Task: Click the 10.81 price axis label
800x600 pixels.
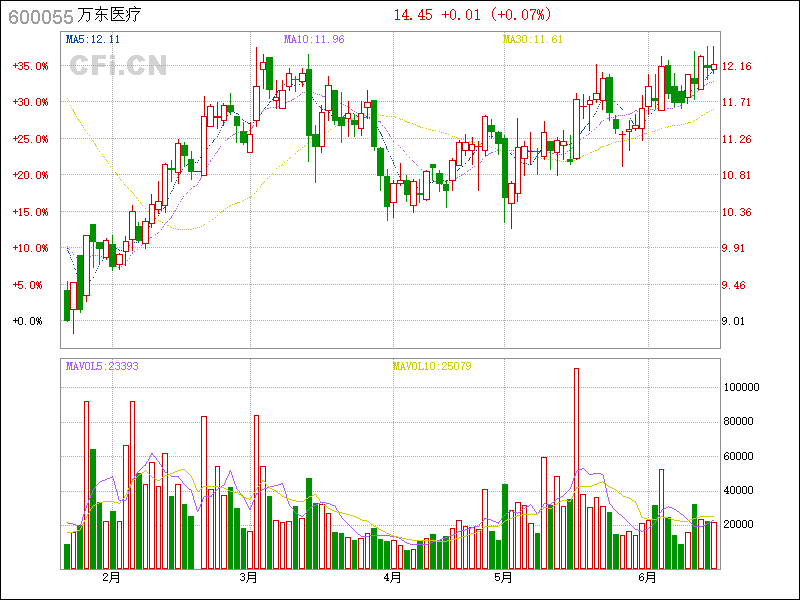Action: [737, 176]
